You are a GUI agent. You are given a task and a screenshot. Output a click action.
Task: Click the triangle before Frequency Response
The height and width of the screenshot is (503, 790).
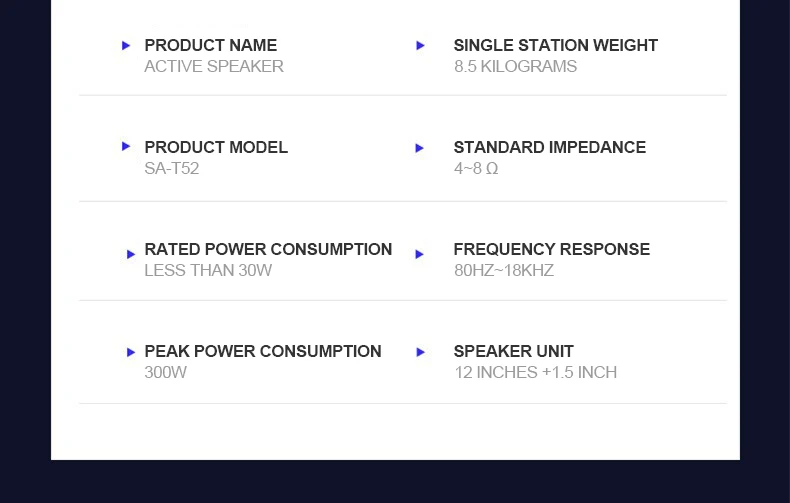(419, 255)
